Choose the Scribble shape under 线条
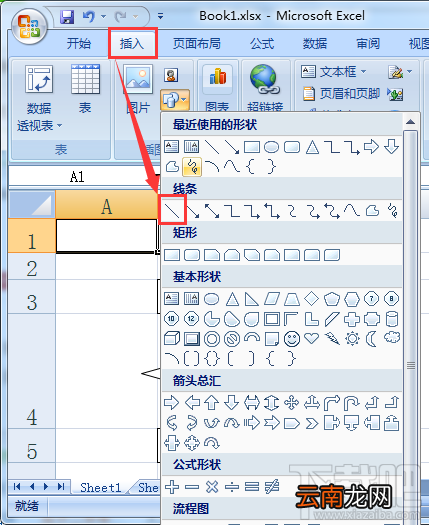This screenshot has width=429, height=525. [392, 211]
